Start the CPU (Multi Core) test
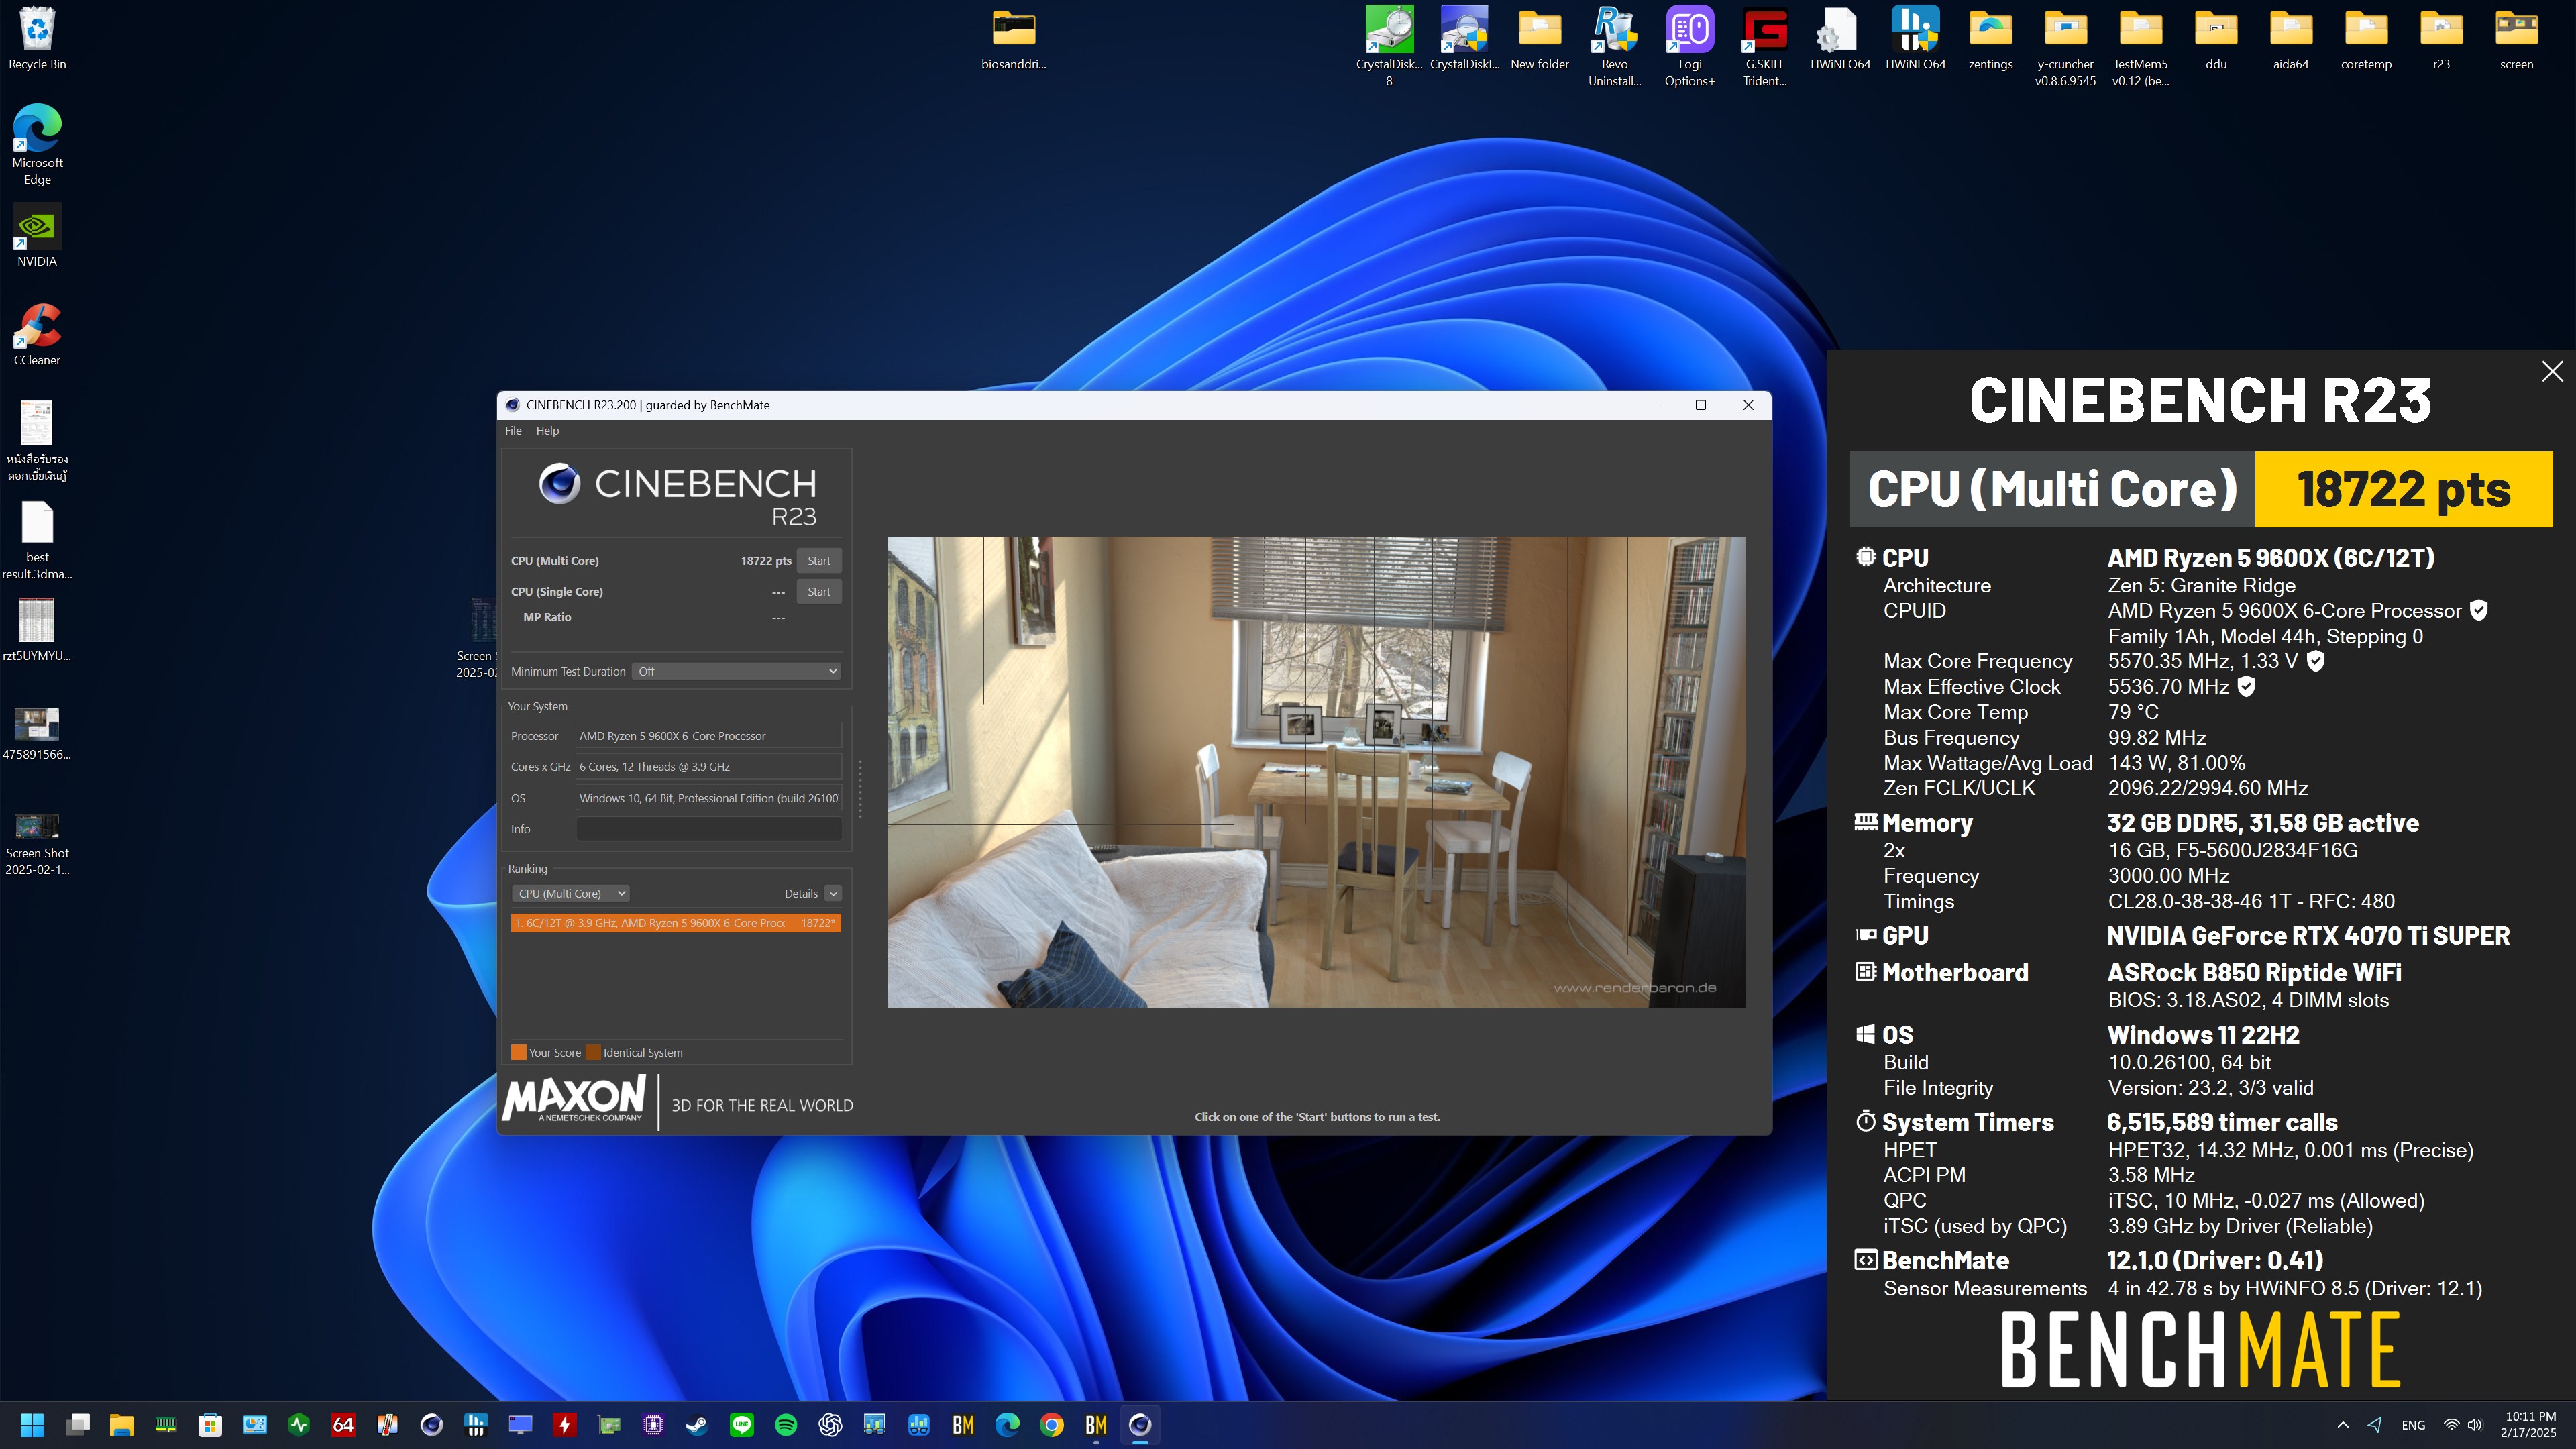This screenshot has height=1449, width=2576. [818, 561]
